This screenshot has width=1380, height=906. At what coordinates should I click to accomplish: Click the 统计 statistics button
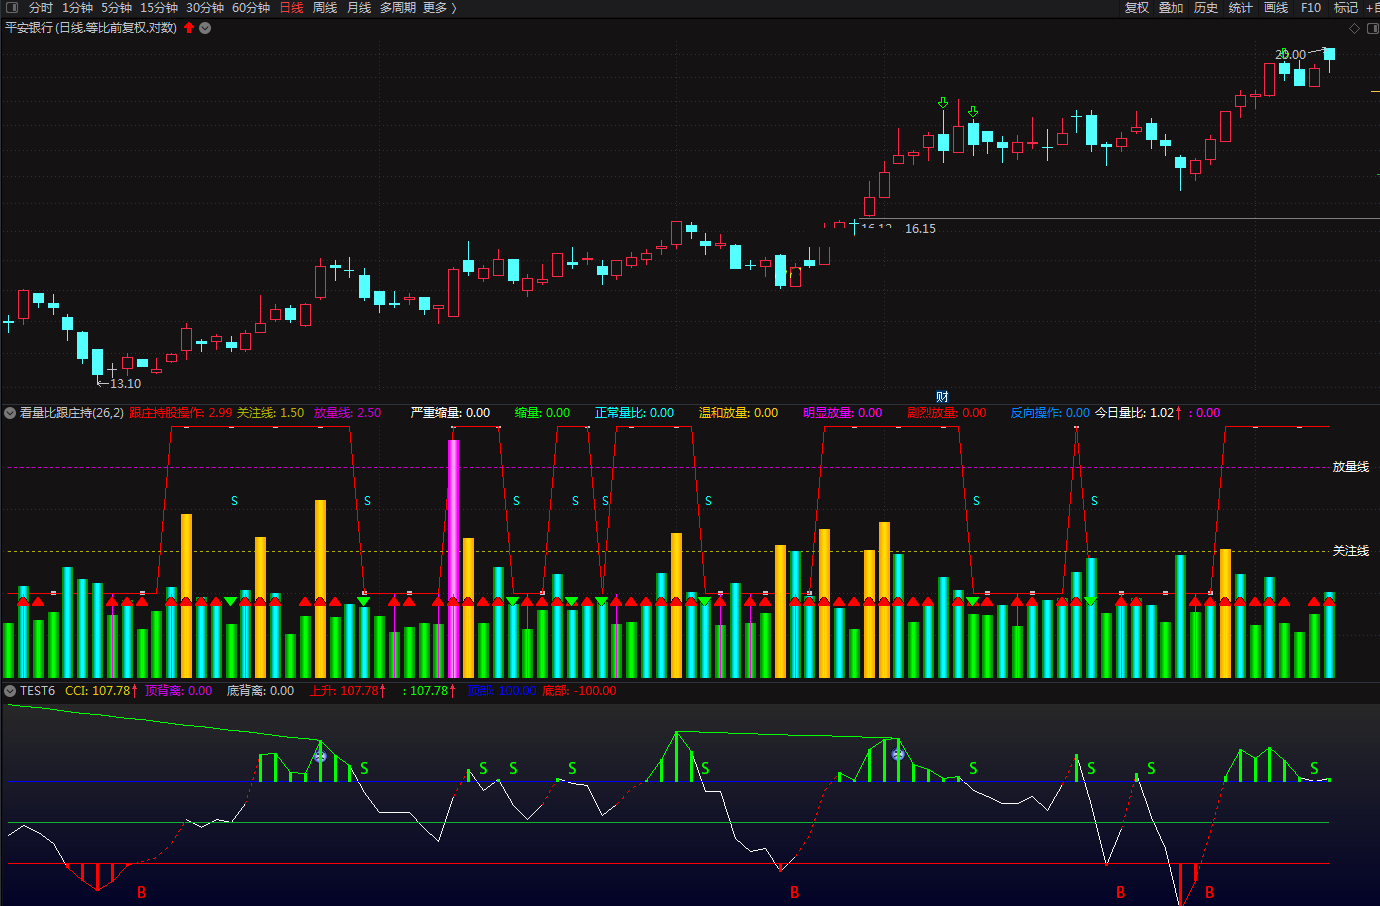pyautogui.click(x=1241, y=8)
